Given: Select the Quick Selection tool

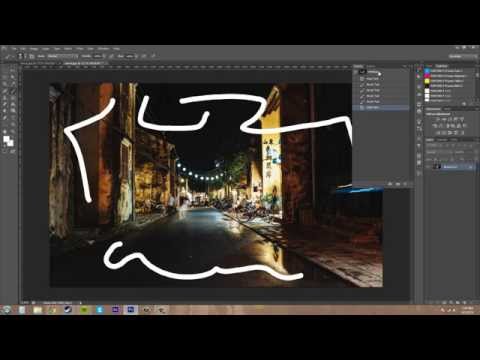Looking at the screenshot, I should click(13, 77).
